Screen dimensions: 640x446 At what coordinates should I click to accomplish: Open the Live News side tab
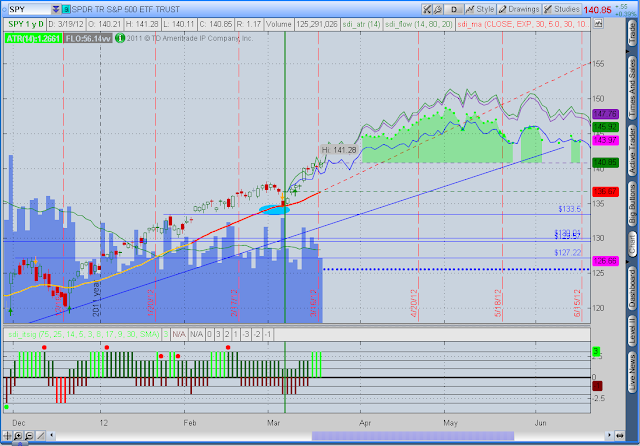pos(632,373)
